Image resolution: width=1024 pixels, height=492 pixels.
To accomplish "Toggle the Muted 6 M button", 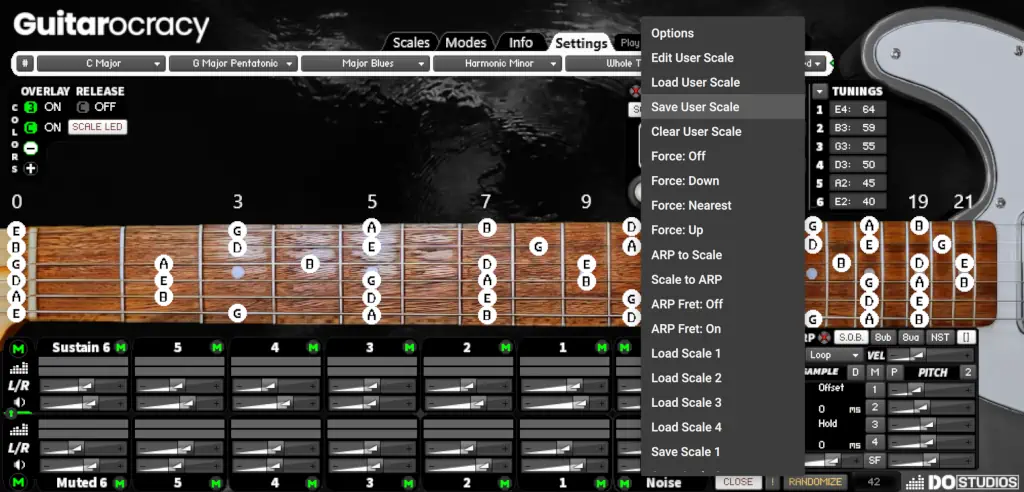I will pyautogui.click(x=120, y=483).
